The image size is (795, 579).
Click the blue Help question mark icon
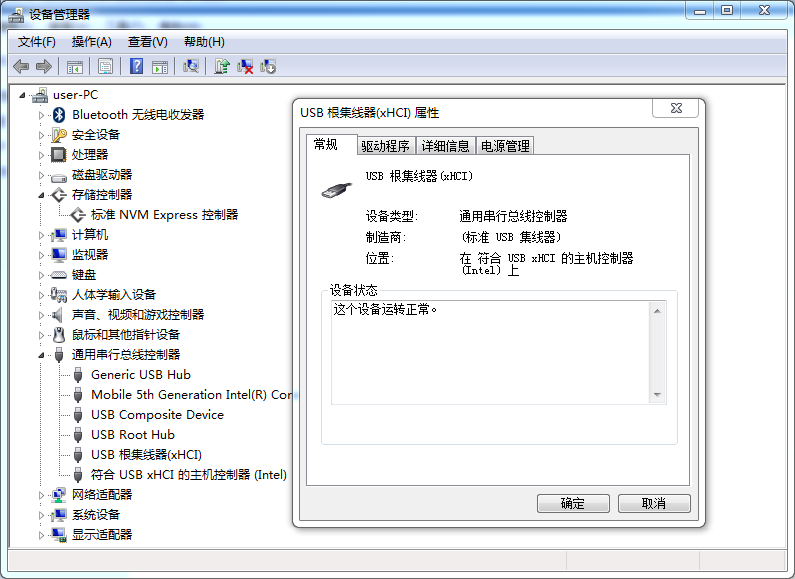(x=136, y=66)
